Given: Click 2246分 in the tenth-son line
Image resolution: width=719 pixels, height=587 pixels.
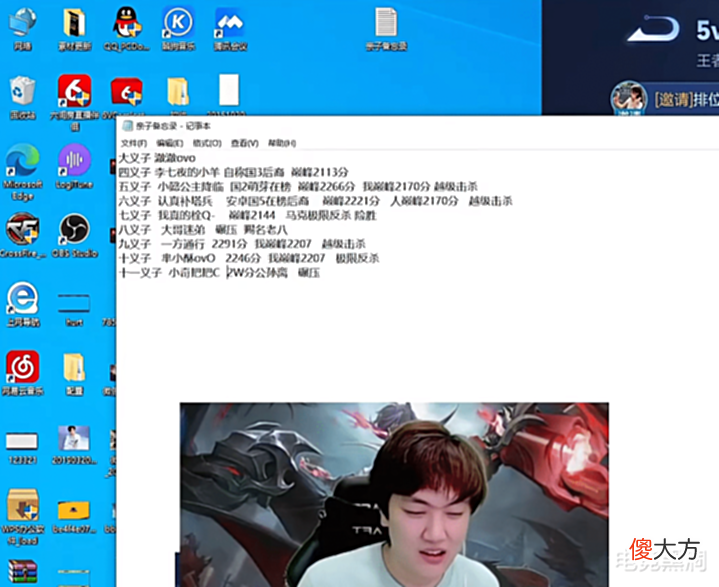Looking at the screenshot, I should [243, 258].
